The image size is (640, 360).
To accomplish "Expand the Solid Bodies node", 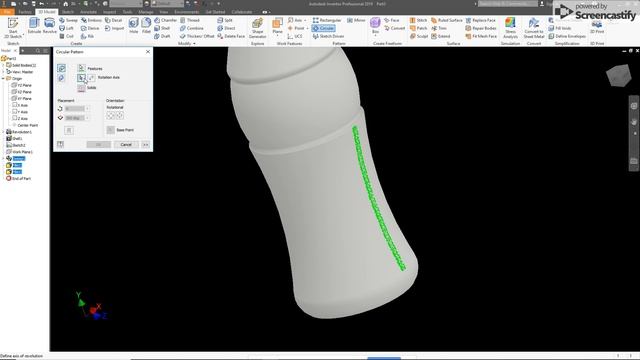I will click(3, 65).
